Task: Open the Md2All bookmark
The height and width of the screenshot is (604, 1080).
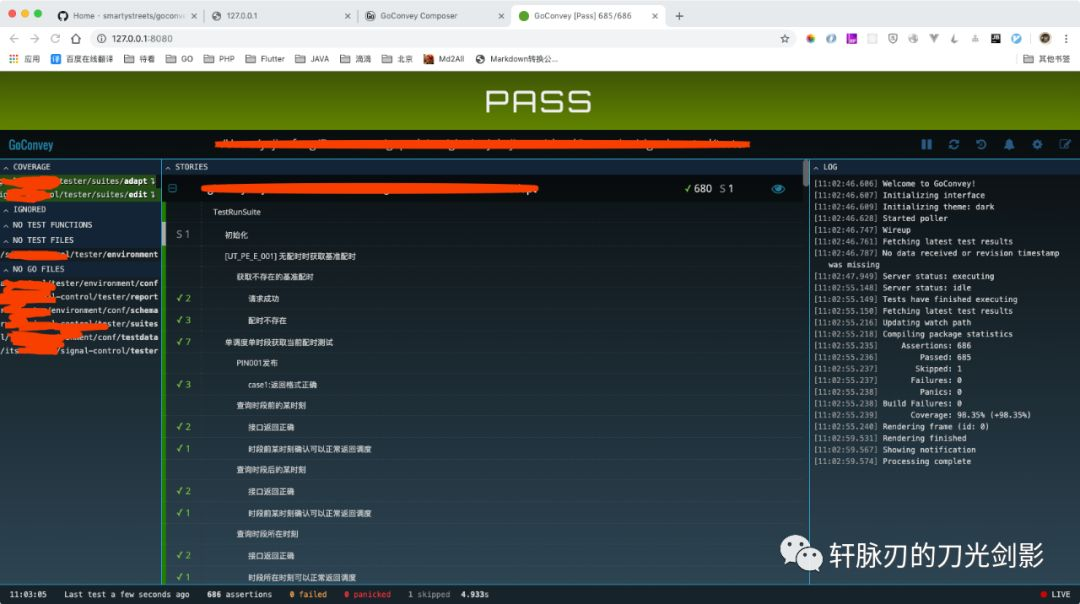Action: (444, 59)
